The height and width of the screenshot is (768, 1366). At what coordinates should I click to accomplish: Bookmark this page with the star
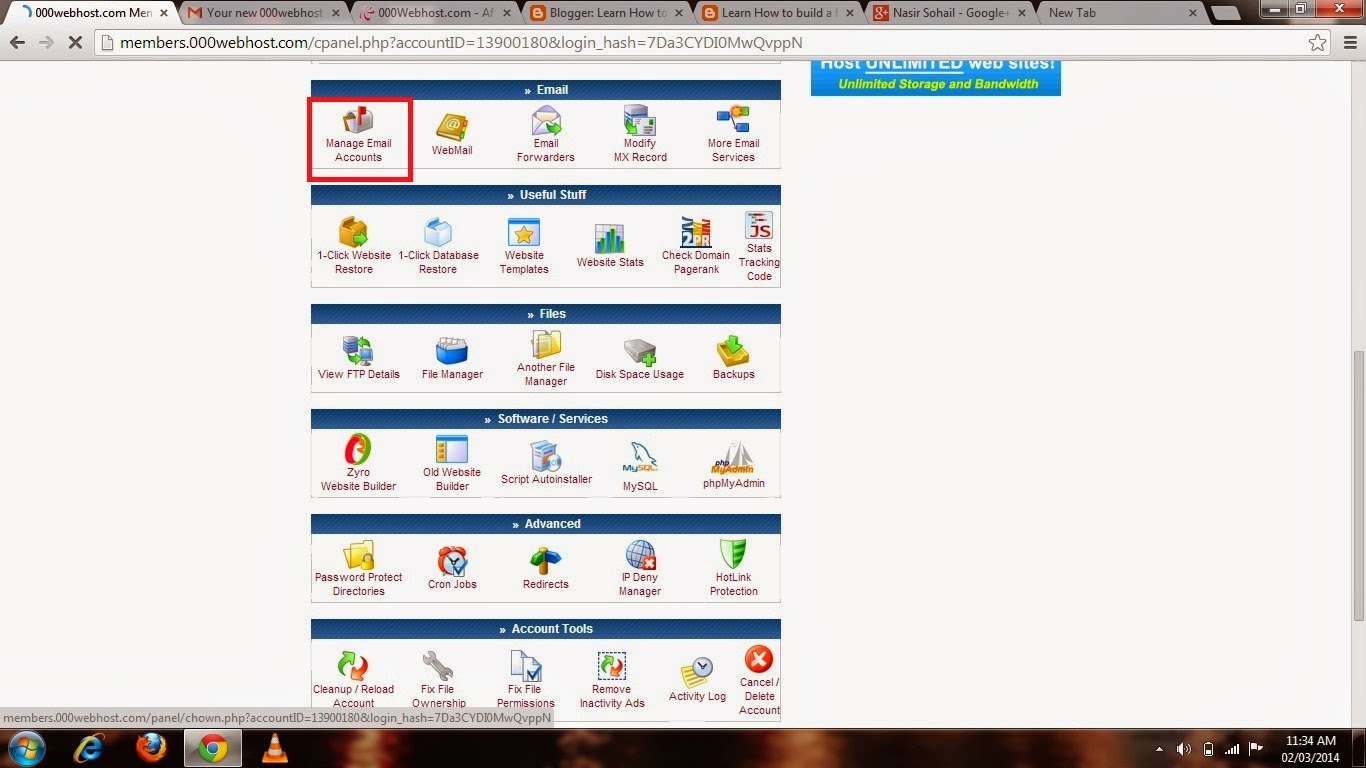point(1317,43)
